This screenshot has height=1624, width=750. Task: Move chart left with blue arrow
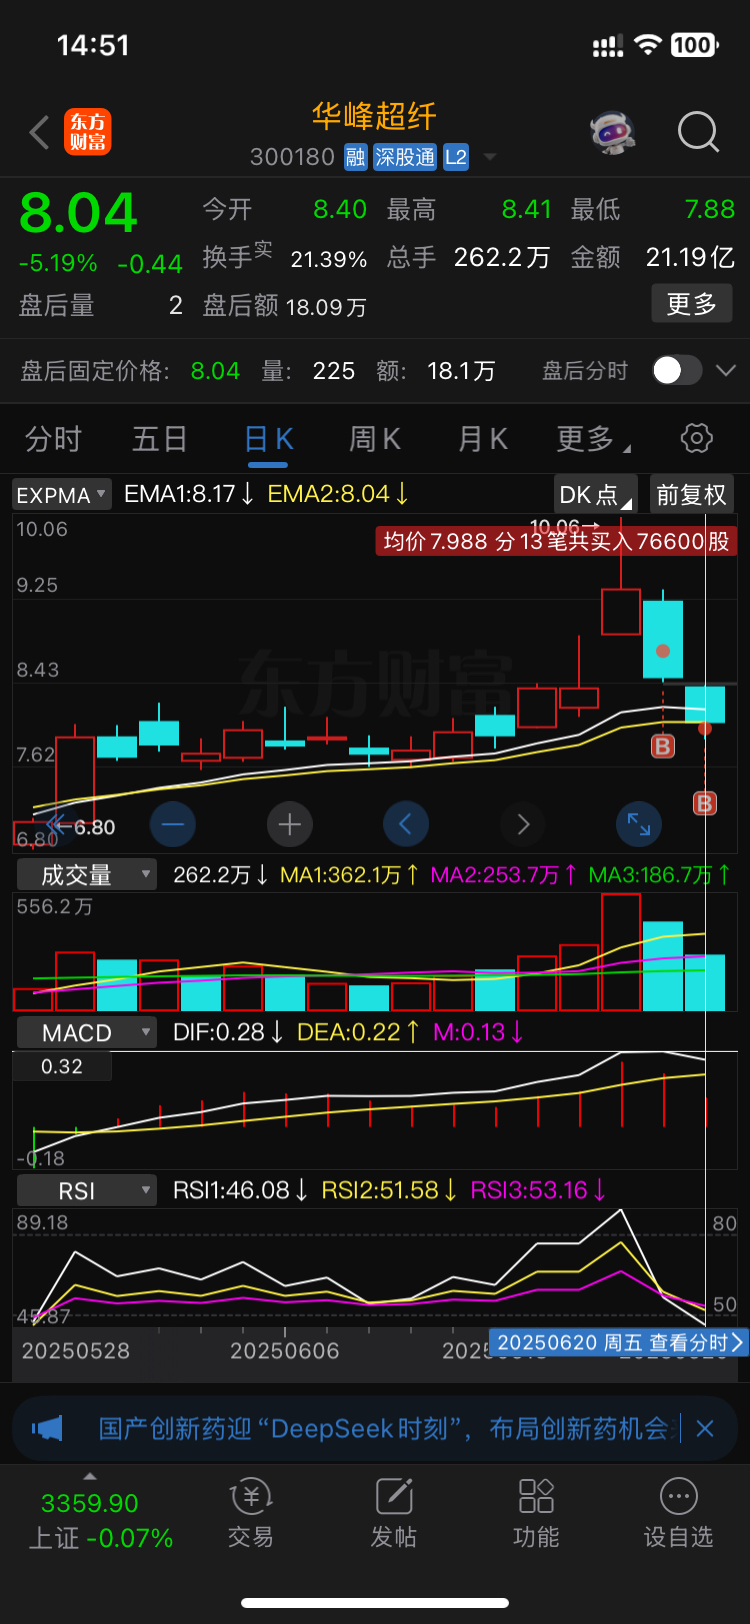click(406, 825)
